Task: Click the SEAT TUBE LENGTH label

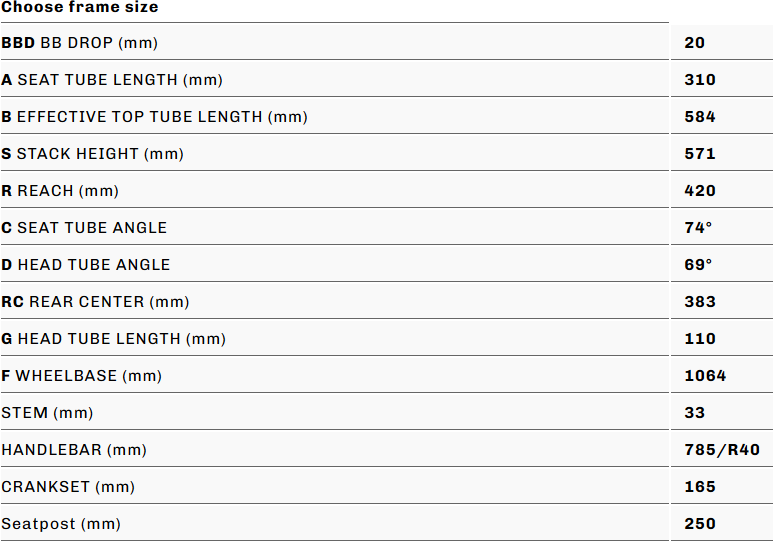Action: click(x=112, y=80)
